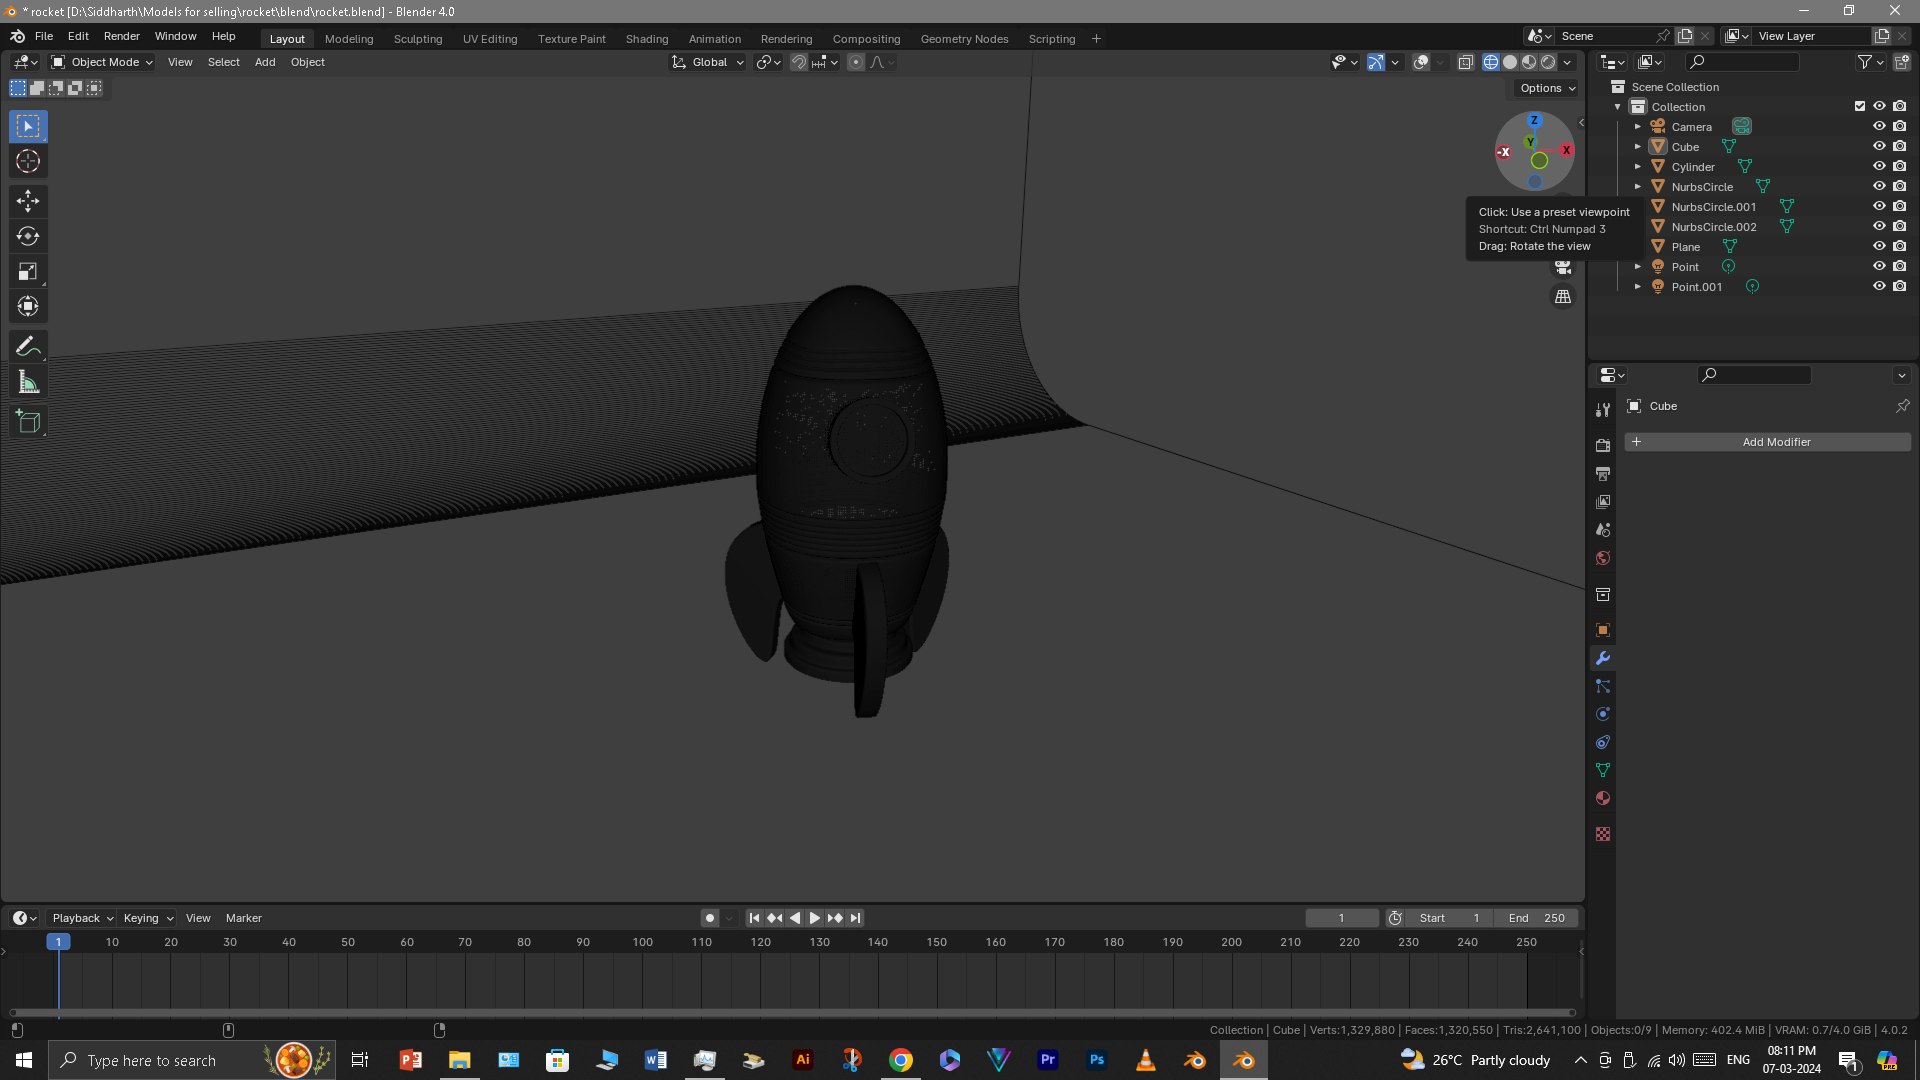This screenshot has height=1080, width=1920.
Task: Add a new workspace with plus button
Action: point(1096,39)
